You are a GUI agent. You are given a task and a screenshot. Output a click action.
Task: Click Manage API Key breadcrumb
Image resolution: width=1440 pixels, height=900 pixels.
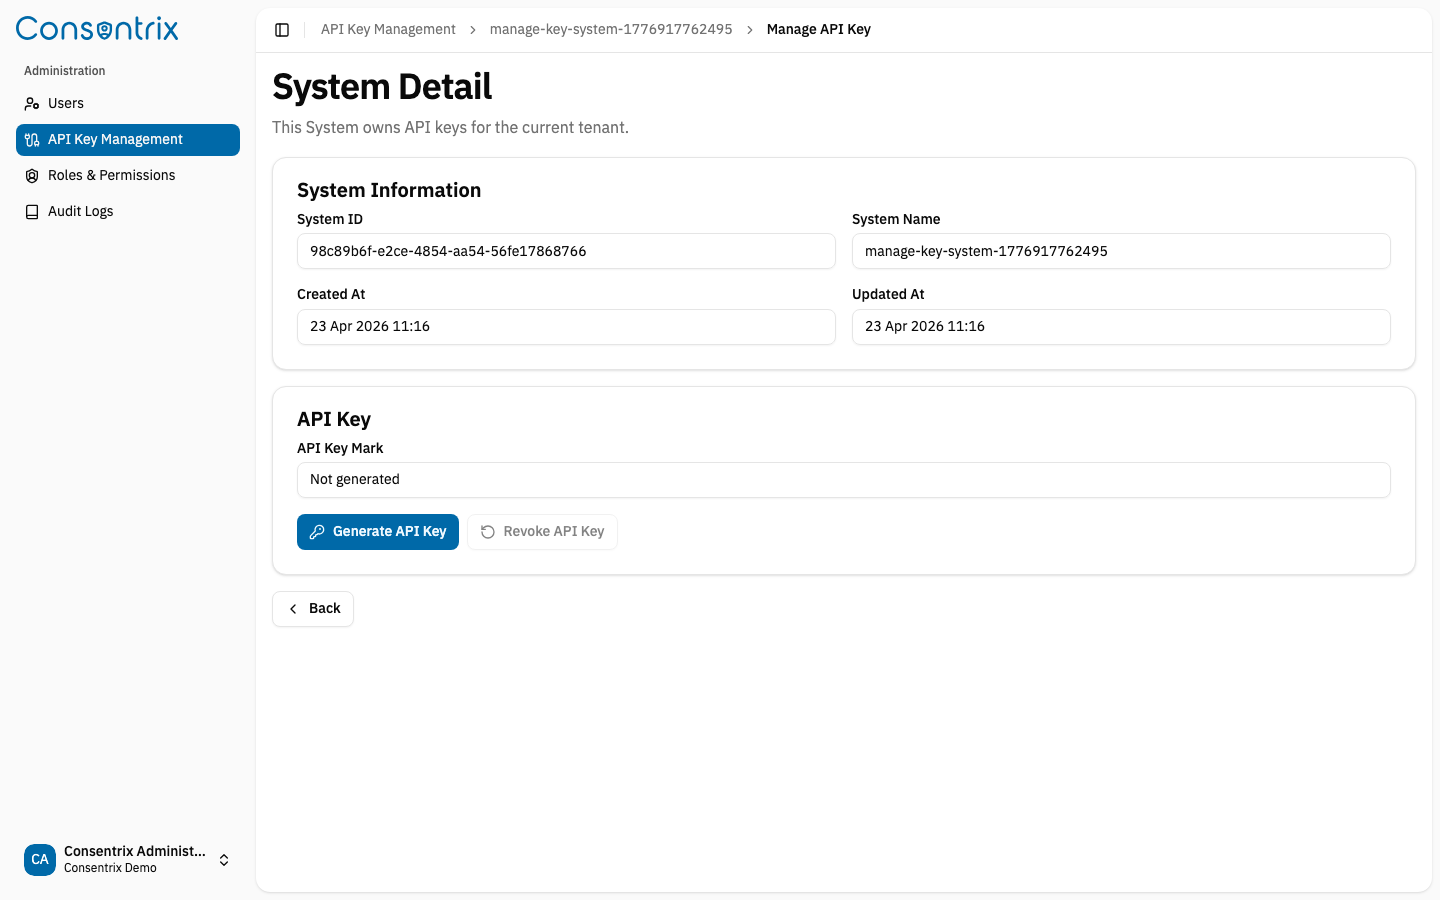819,30
